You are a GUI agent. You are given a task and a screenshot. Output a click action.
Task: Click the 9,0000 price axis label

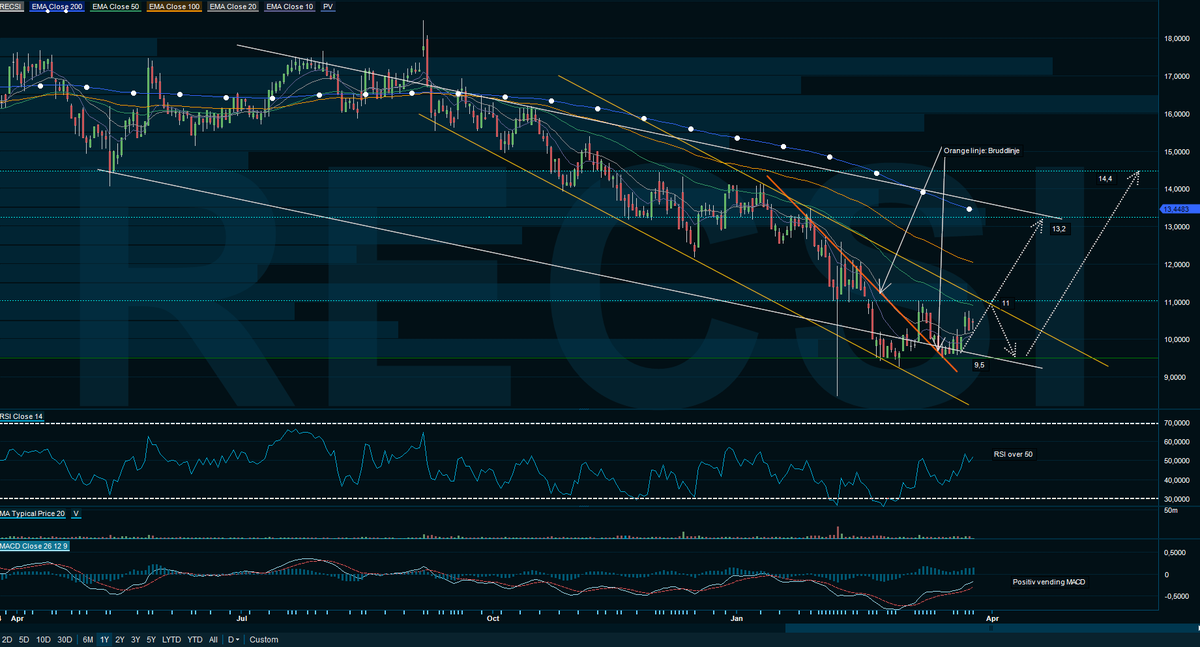click(x=1176, y=377)
